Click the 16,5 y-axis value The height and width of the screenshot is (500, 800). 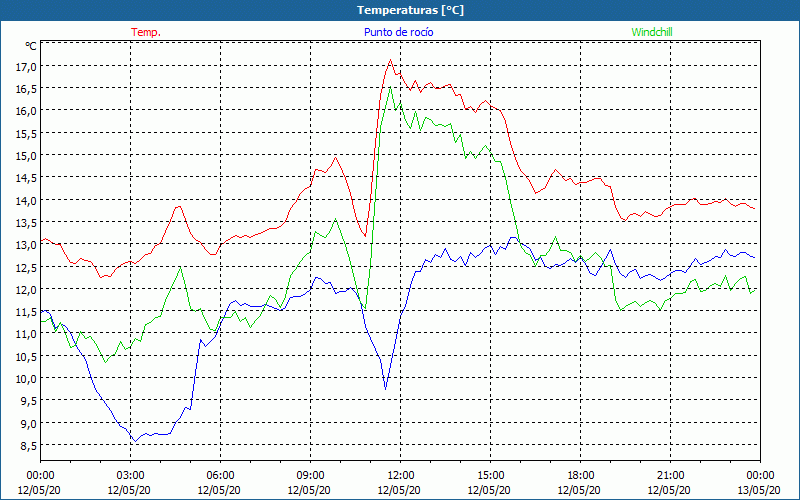click(x=27, y=89)
